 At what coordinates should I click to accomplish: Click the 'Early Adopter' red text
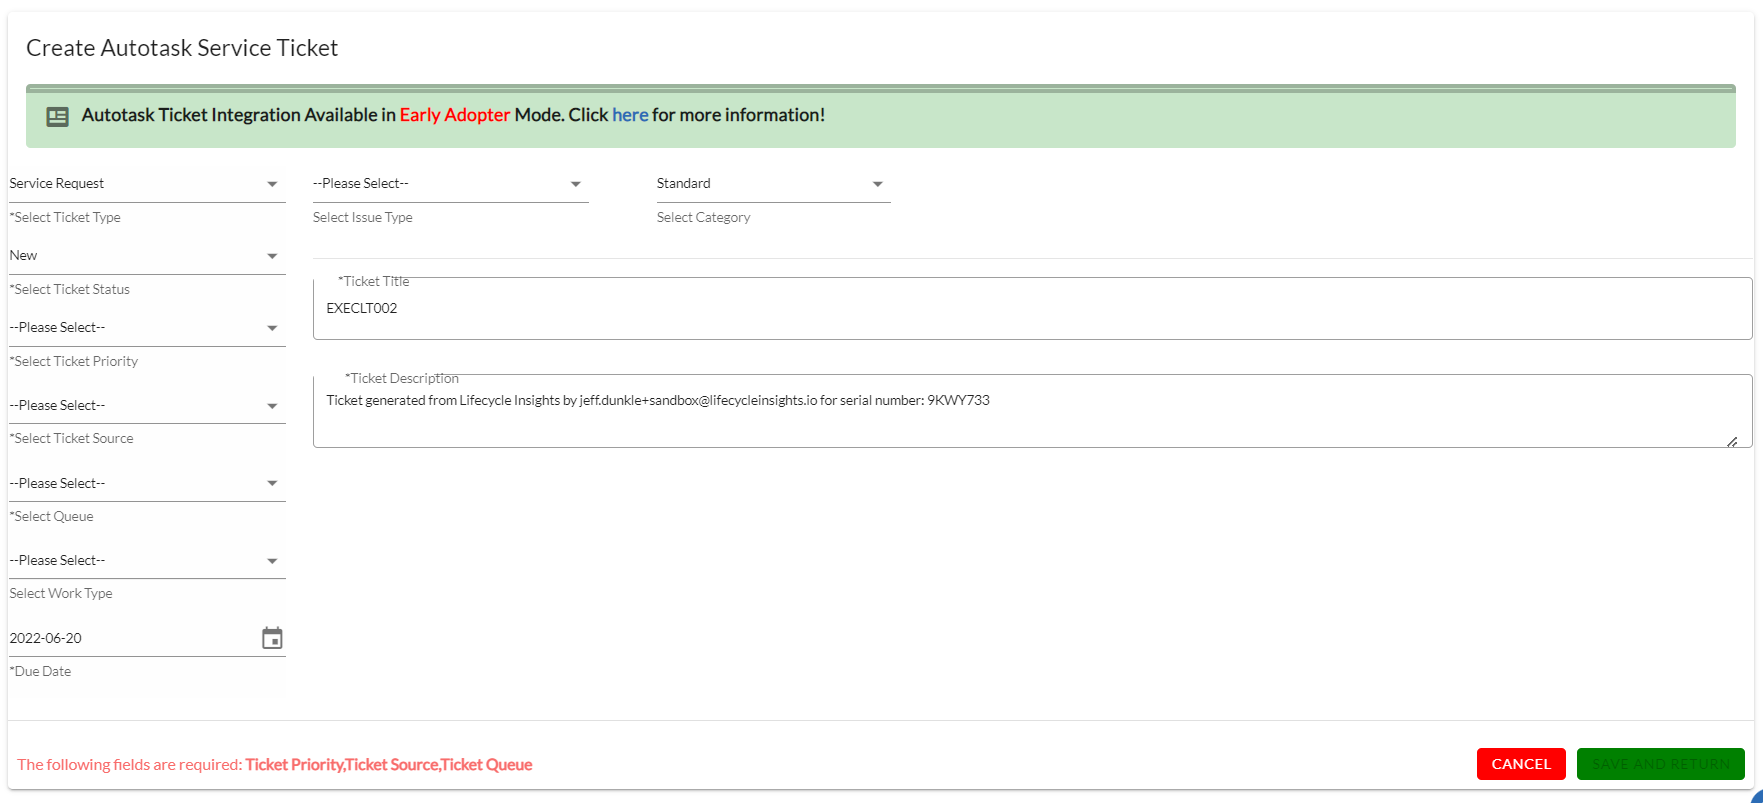455,115
